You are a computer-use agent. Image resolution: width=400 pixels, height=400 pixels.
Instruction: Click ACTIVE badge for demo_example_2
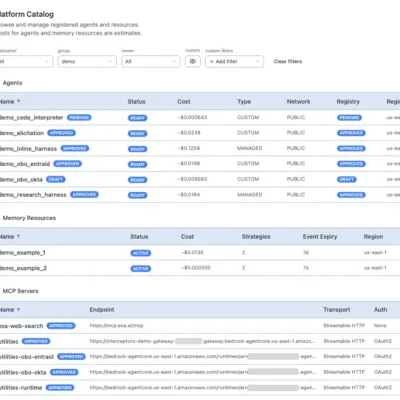point(141,269)
